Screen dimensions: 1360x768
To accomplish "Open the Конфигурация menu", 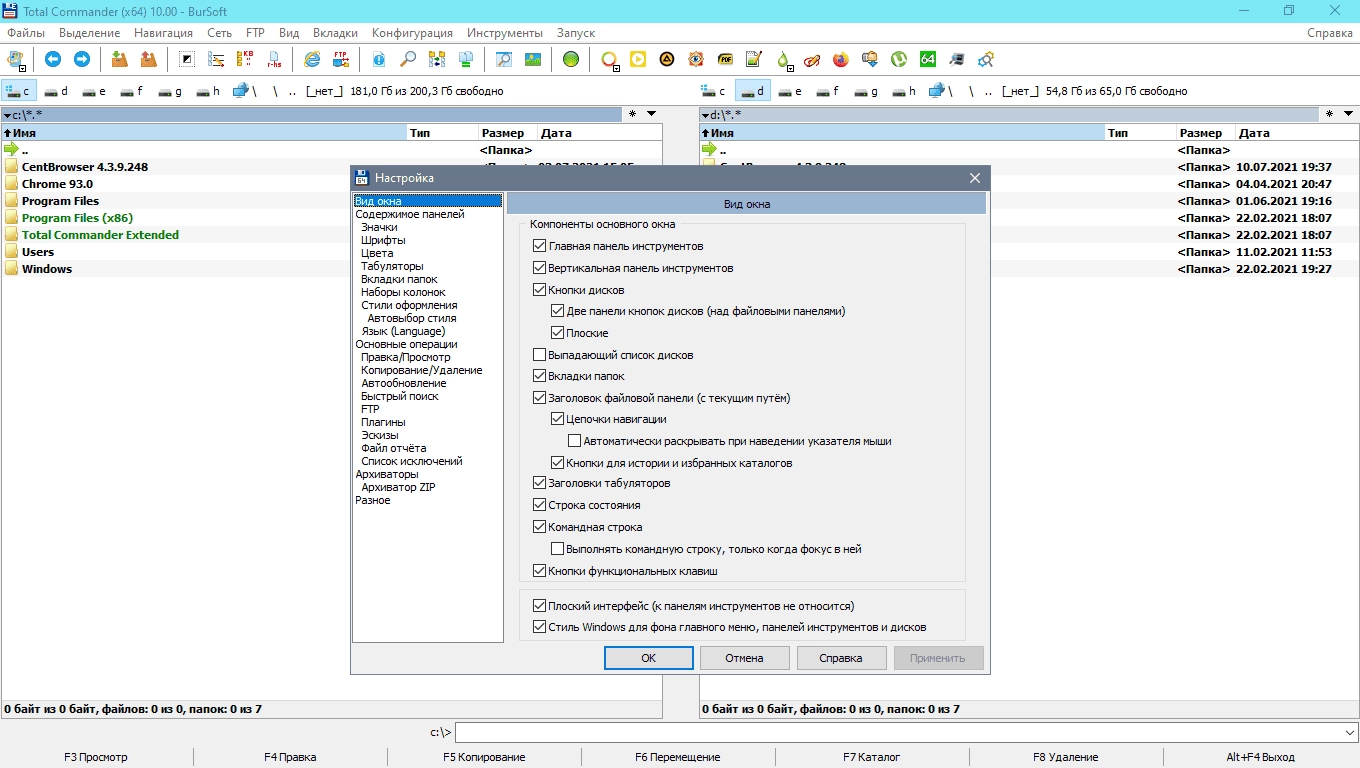I will pyautogui.click(x=412, y=33).
